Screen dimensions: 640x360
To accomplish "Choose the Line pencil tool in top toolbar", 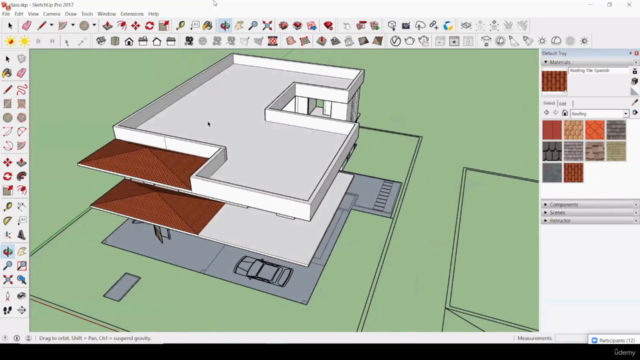I will tap(42, 26).
